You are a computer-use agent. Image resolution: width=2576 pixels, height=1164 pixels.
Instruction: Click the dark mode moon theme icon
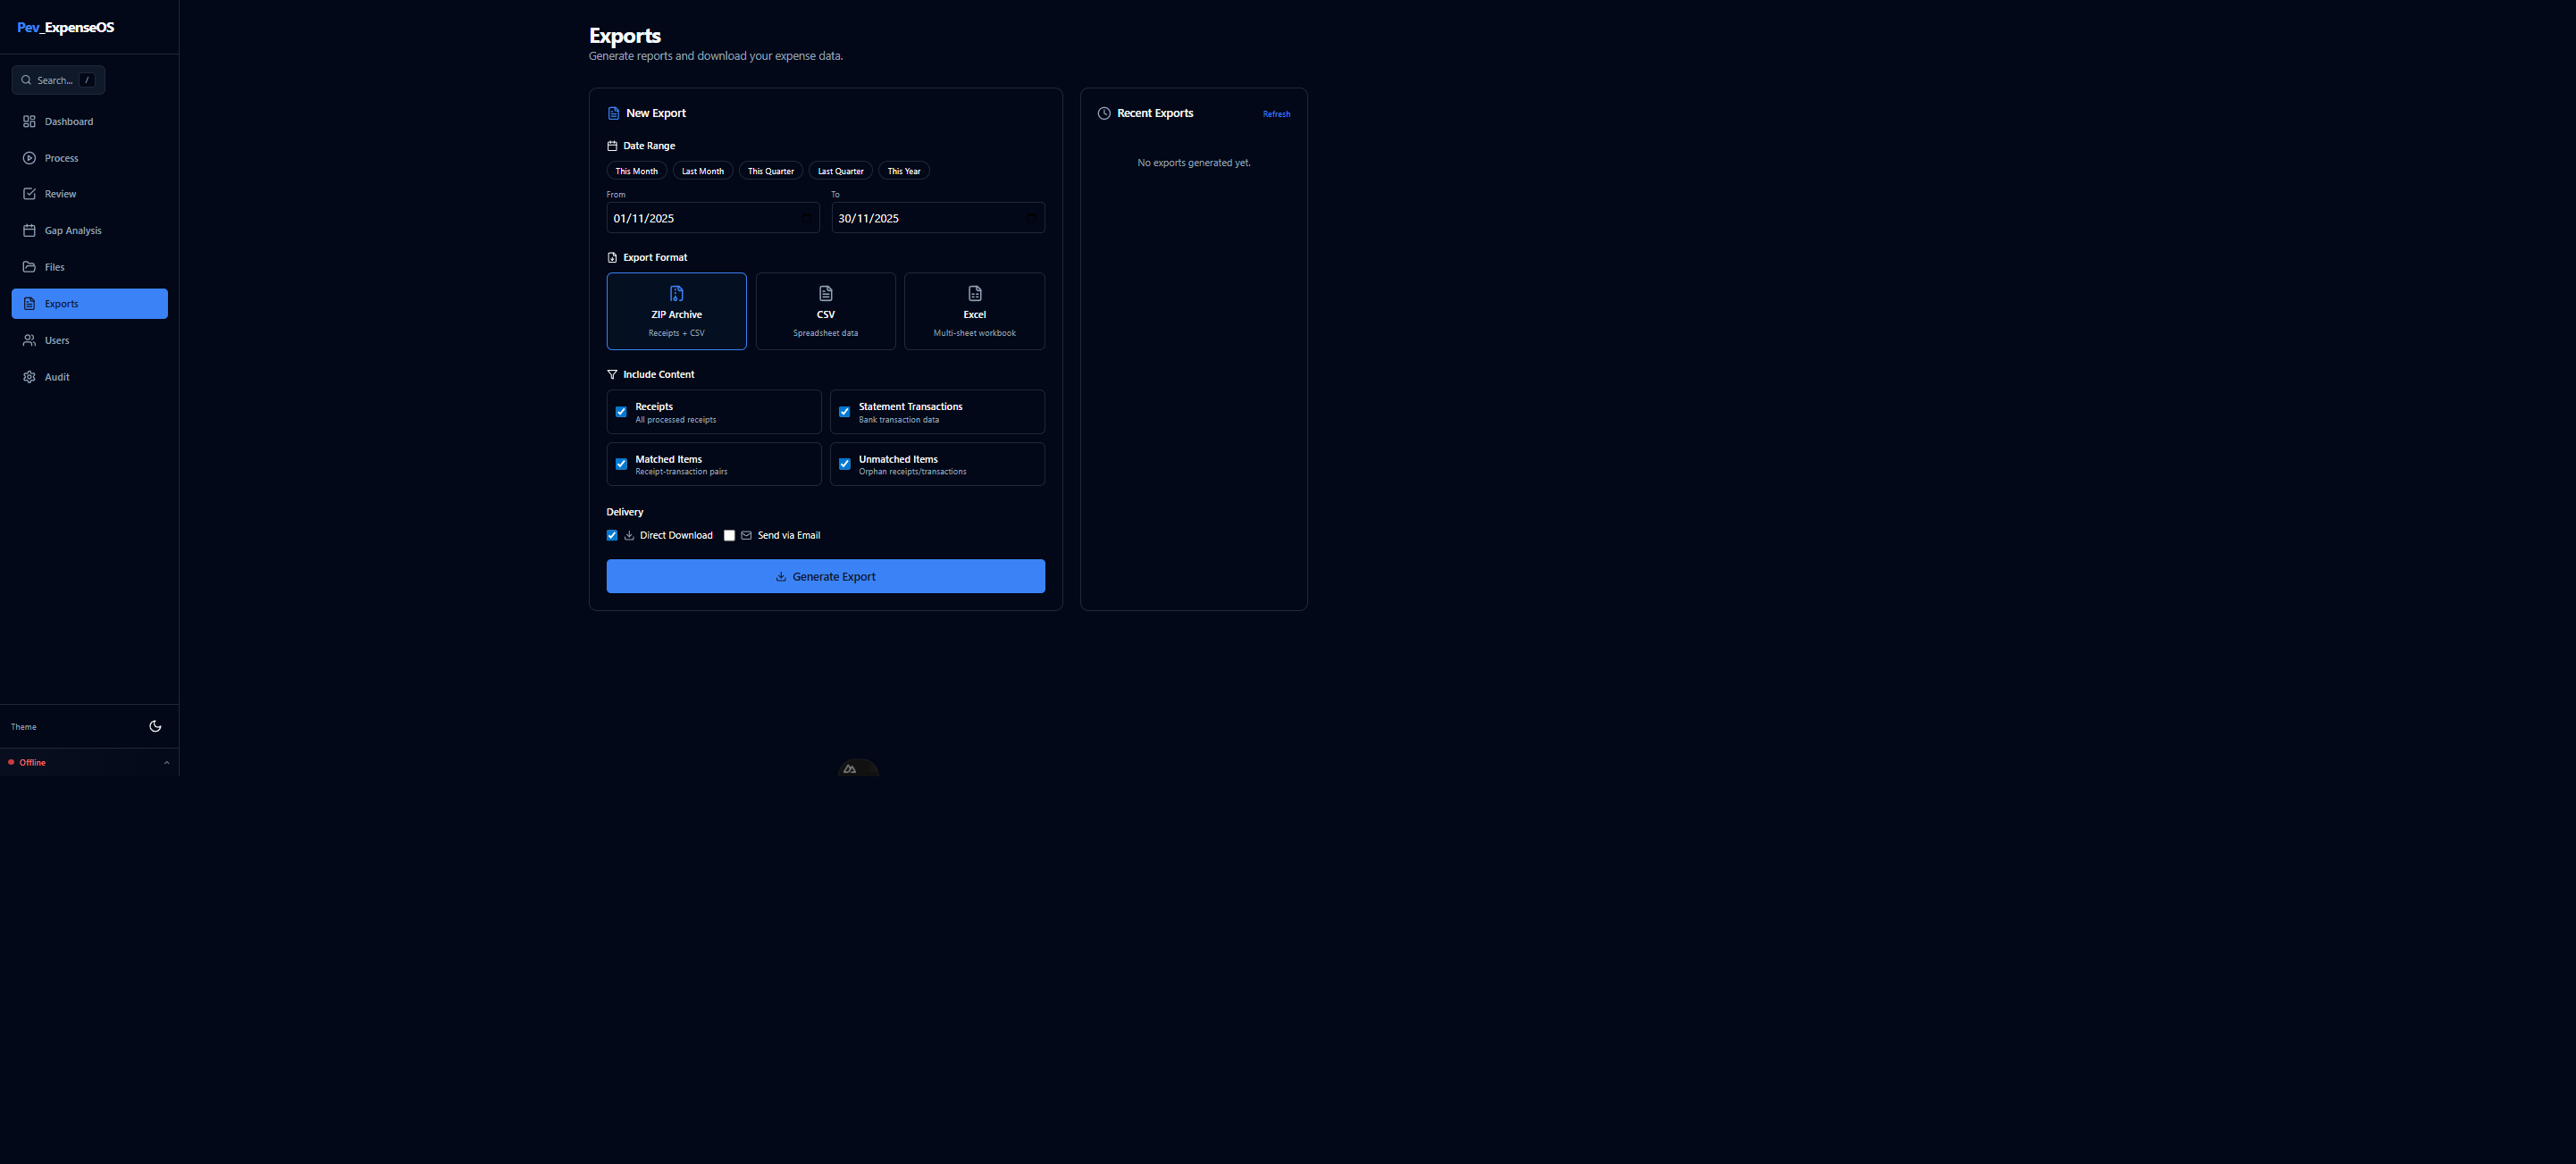pyautogui.click(x=155, y=726)
